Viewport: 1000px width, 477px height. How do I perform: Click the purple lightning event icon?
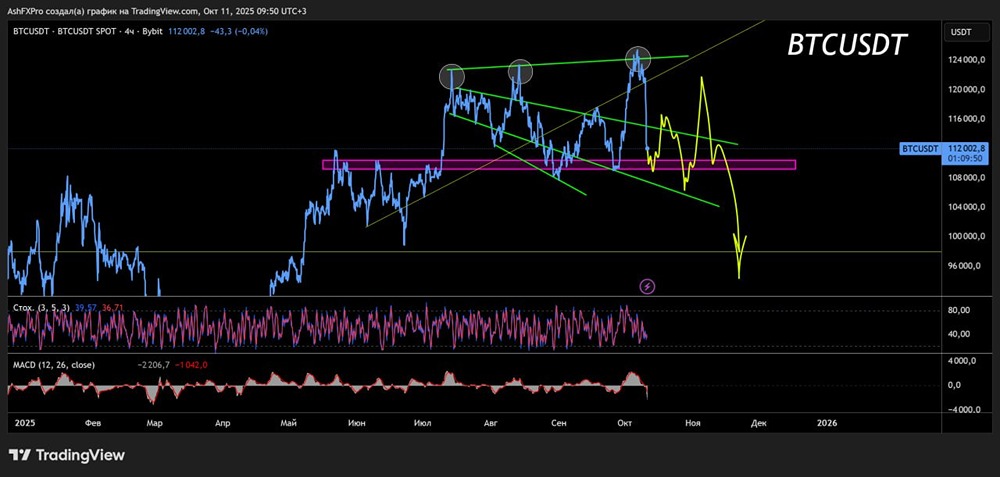tap(647, 286)
